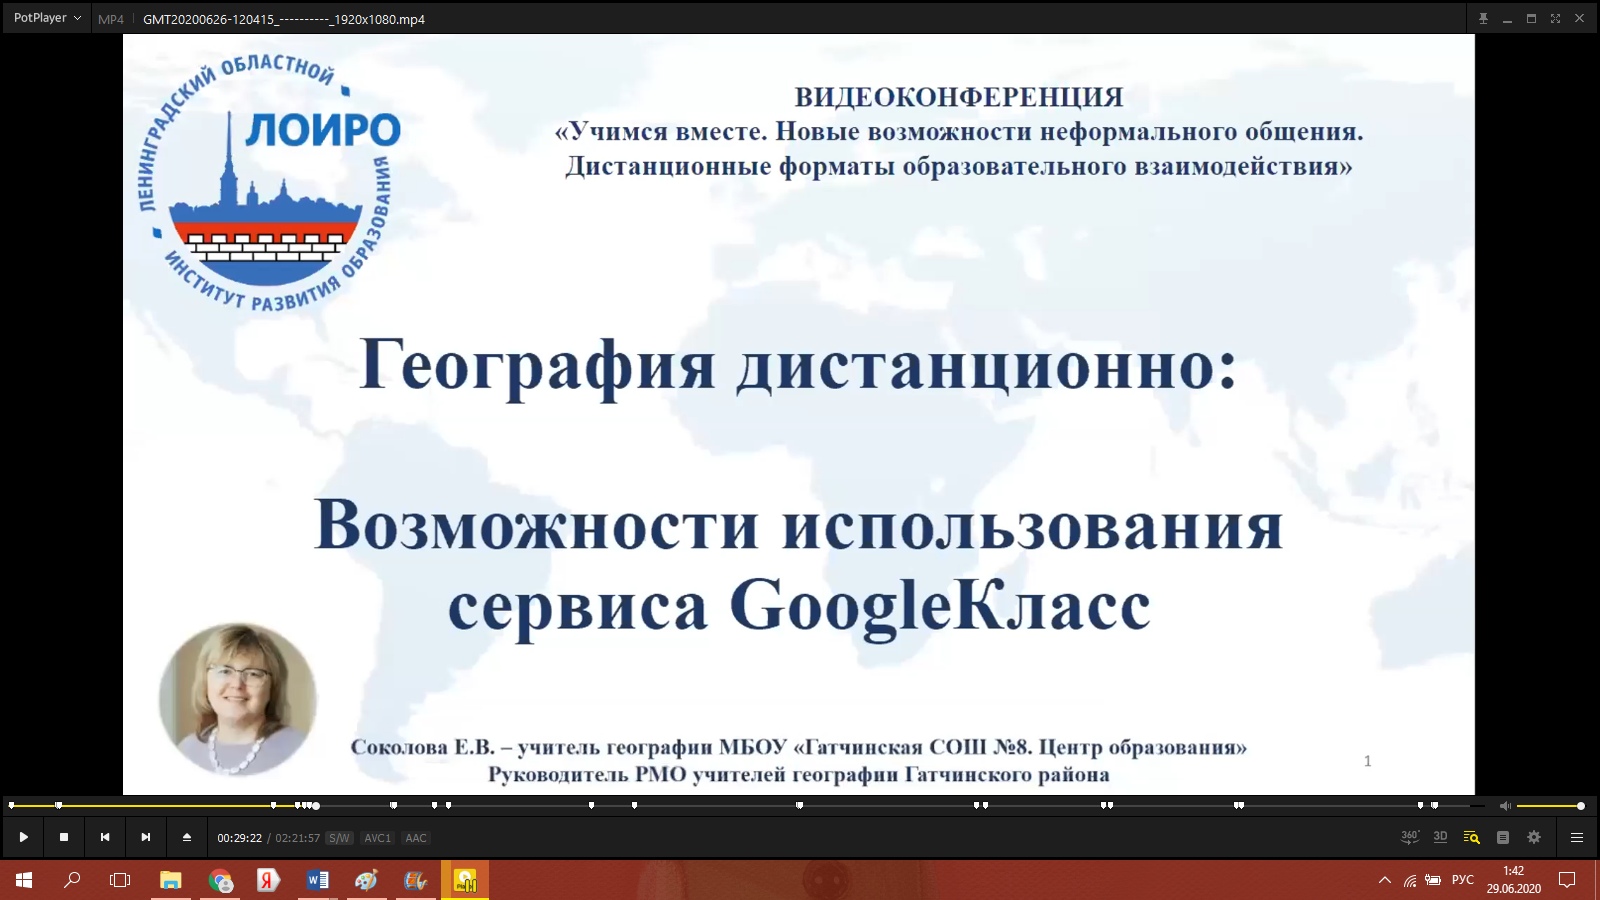Go to the previous track

click(105, 837)
